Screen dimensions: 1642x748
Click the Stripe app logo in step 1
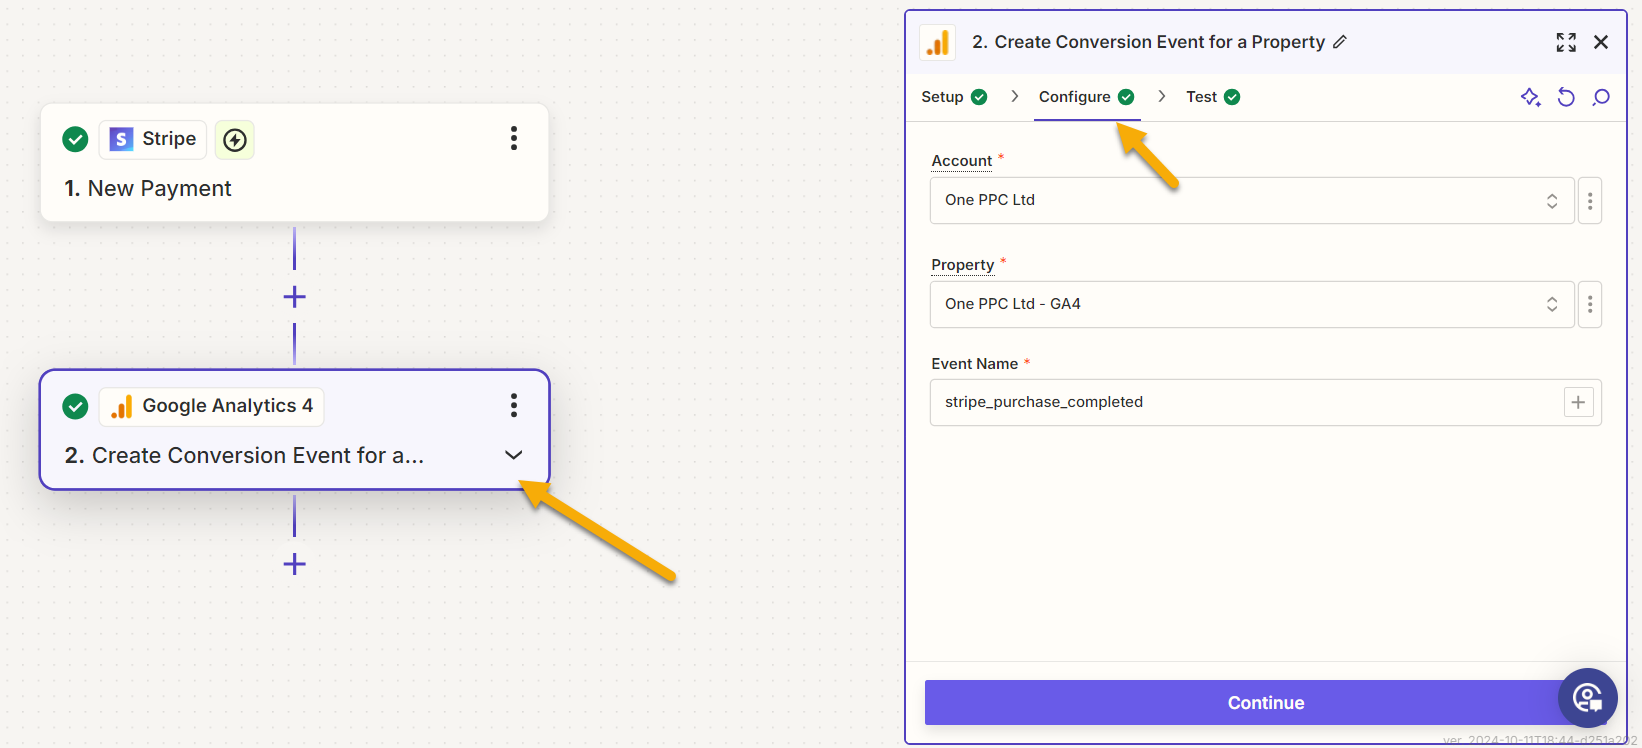121,139
